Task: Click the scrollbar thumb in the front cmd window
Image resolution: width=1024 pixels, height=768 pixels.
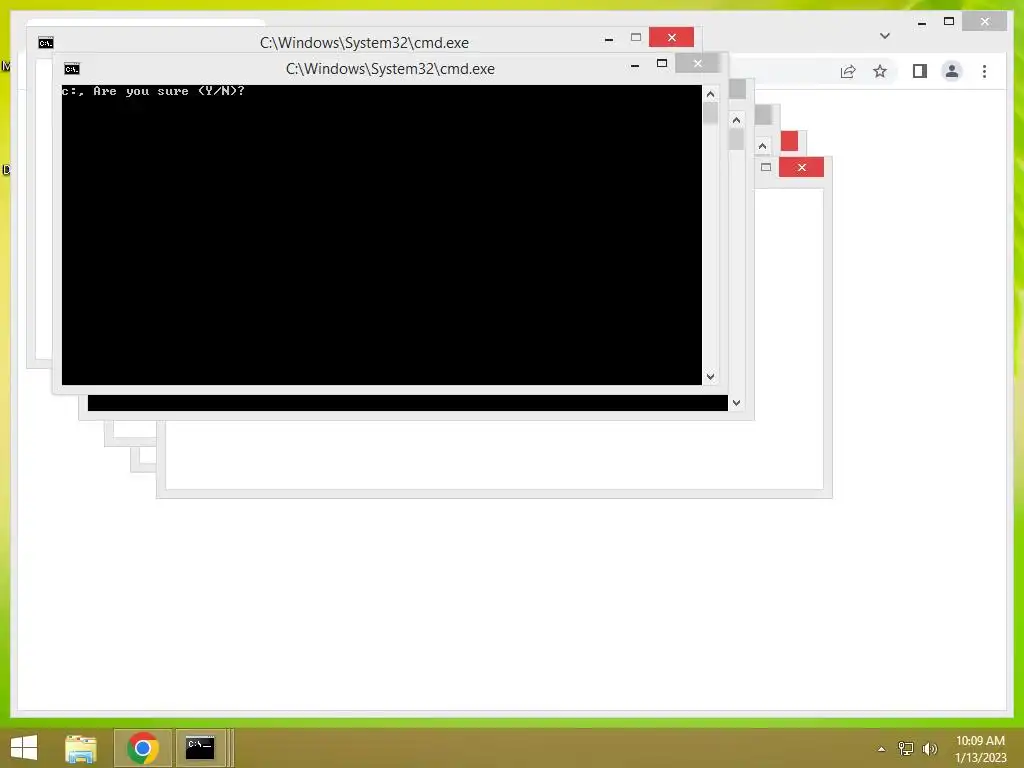Action: 711,114
